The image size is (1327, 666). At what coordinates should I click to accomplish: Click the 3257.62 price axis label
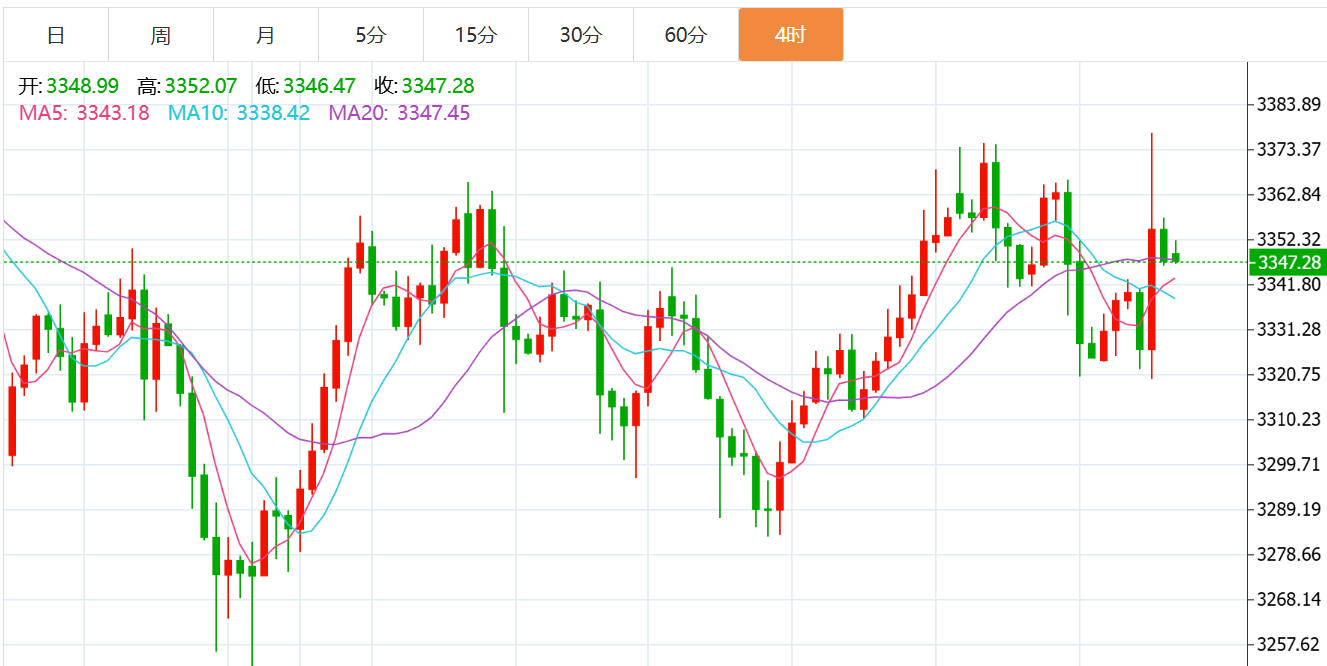point(1289,644)
